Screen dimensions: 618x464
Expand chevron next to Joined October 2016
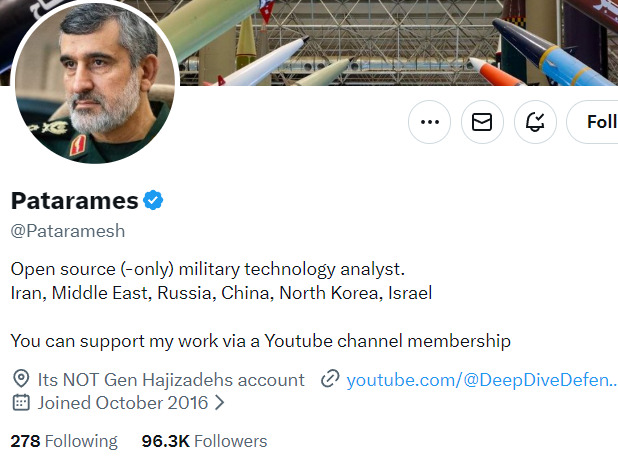[x=219, y=403]
